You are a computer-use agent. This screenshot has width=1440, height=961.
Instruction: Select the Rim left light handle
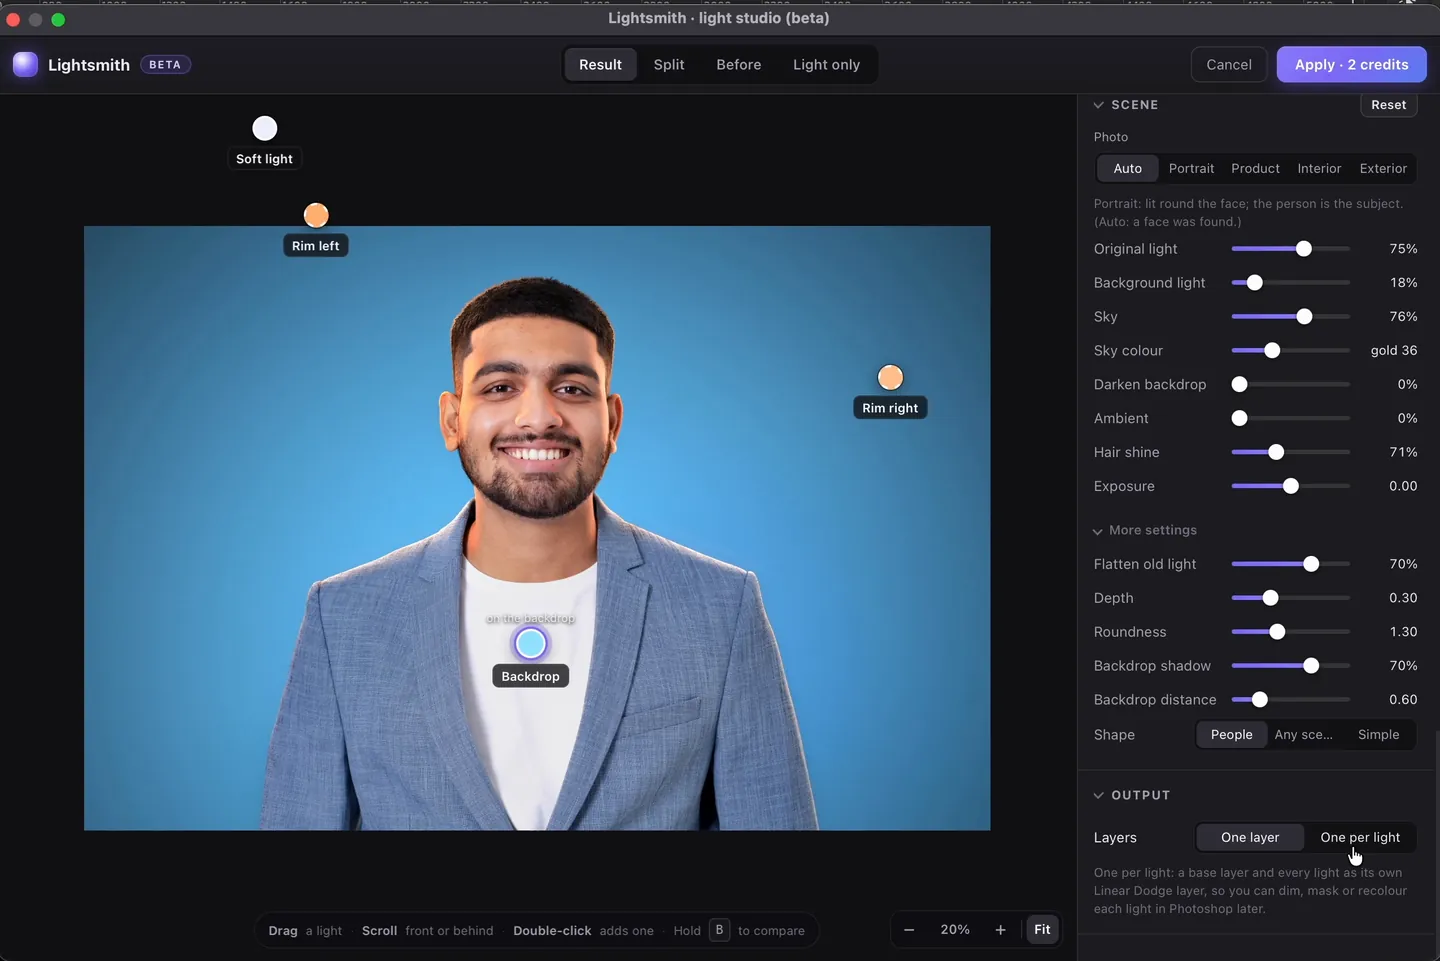316,215
